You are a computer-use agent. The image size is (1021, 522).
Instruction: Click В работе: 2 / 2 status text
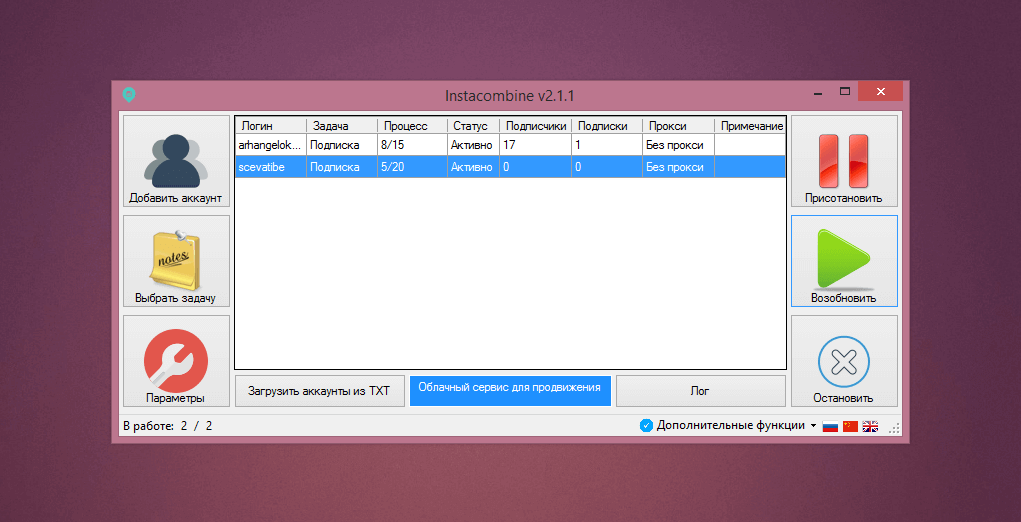coord(168,426)
